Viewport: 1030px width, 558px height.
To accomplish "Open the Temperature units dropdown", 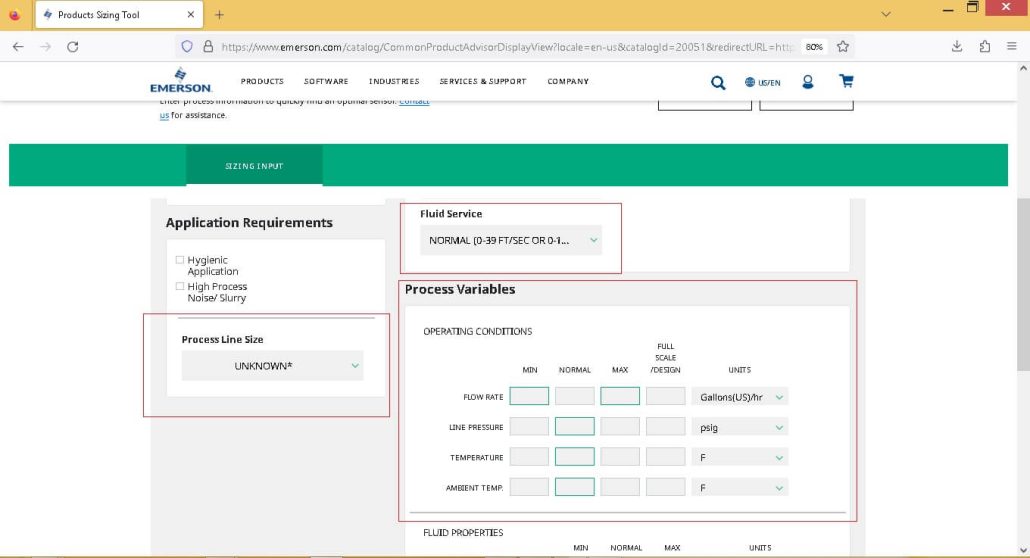I will (x=740, y=457).
